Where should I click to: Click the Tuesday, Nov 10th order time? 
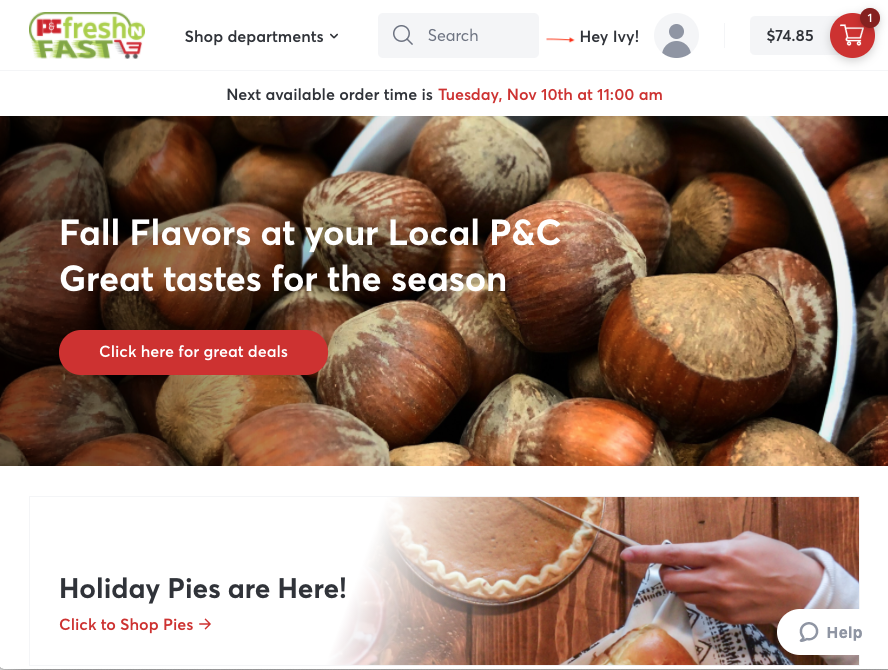550,95
